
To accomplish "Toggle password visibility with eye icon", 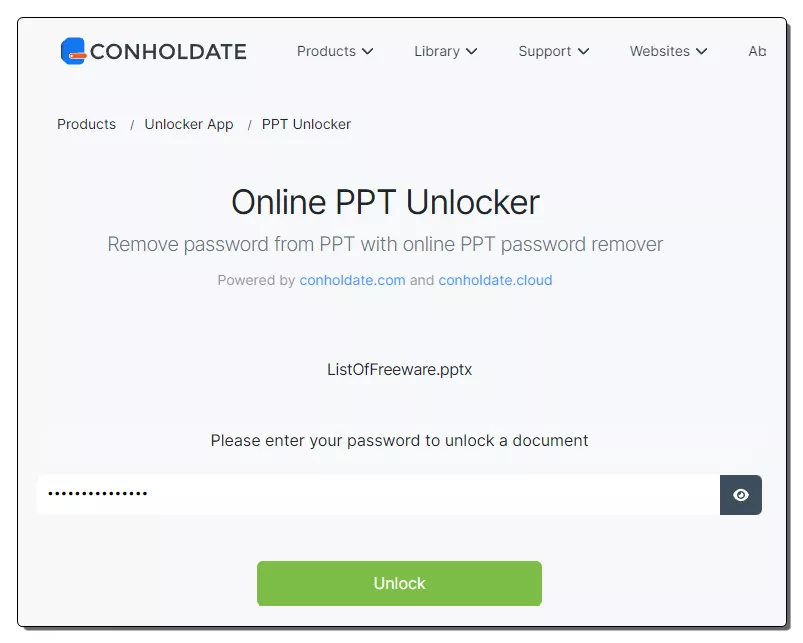I will tap(741, 495).
